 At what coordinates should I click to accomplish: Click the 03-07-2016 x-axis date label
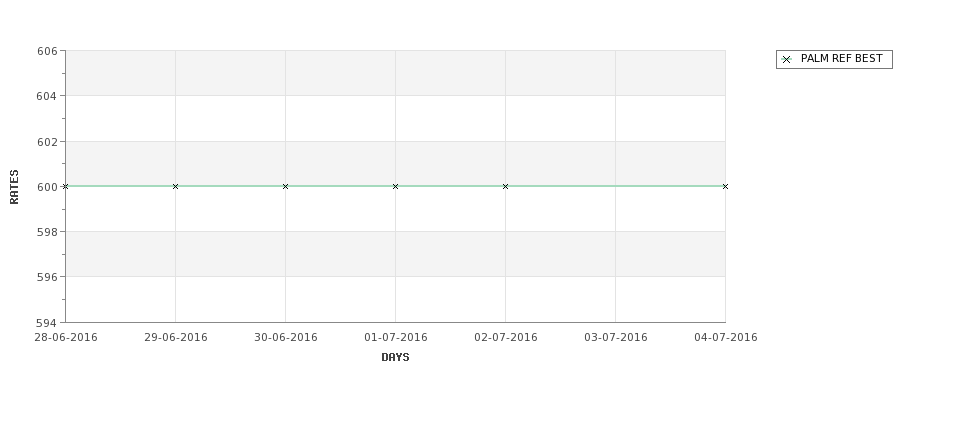pyautogui.click(x=616, y=338)
